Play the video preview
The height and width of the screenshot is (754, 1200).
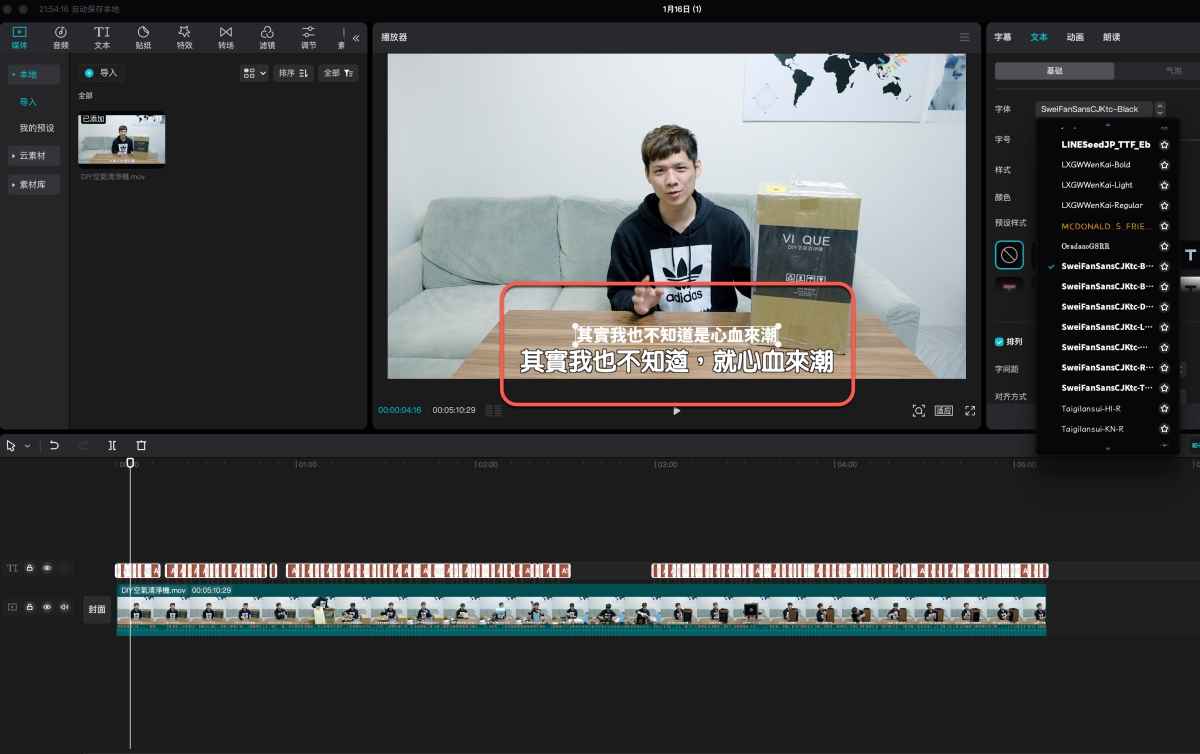click(x=677, y=410)
